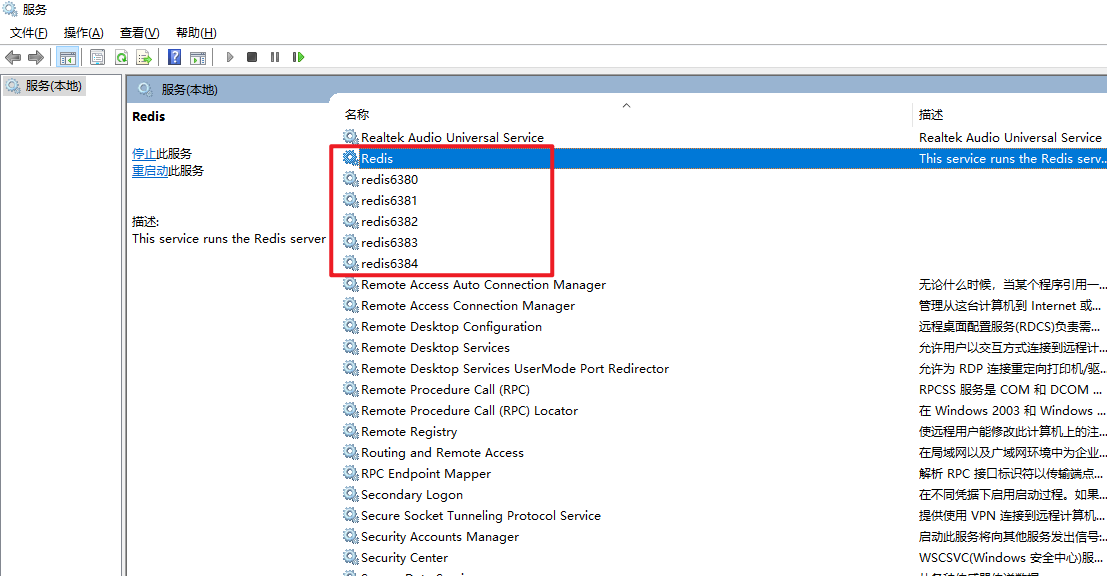Click the Export list toolbar icon
This screenshot has width=1107, height=576.
(144, 57)
